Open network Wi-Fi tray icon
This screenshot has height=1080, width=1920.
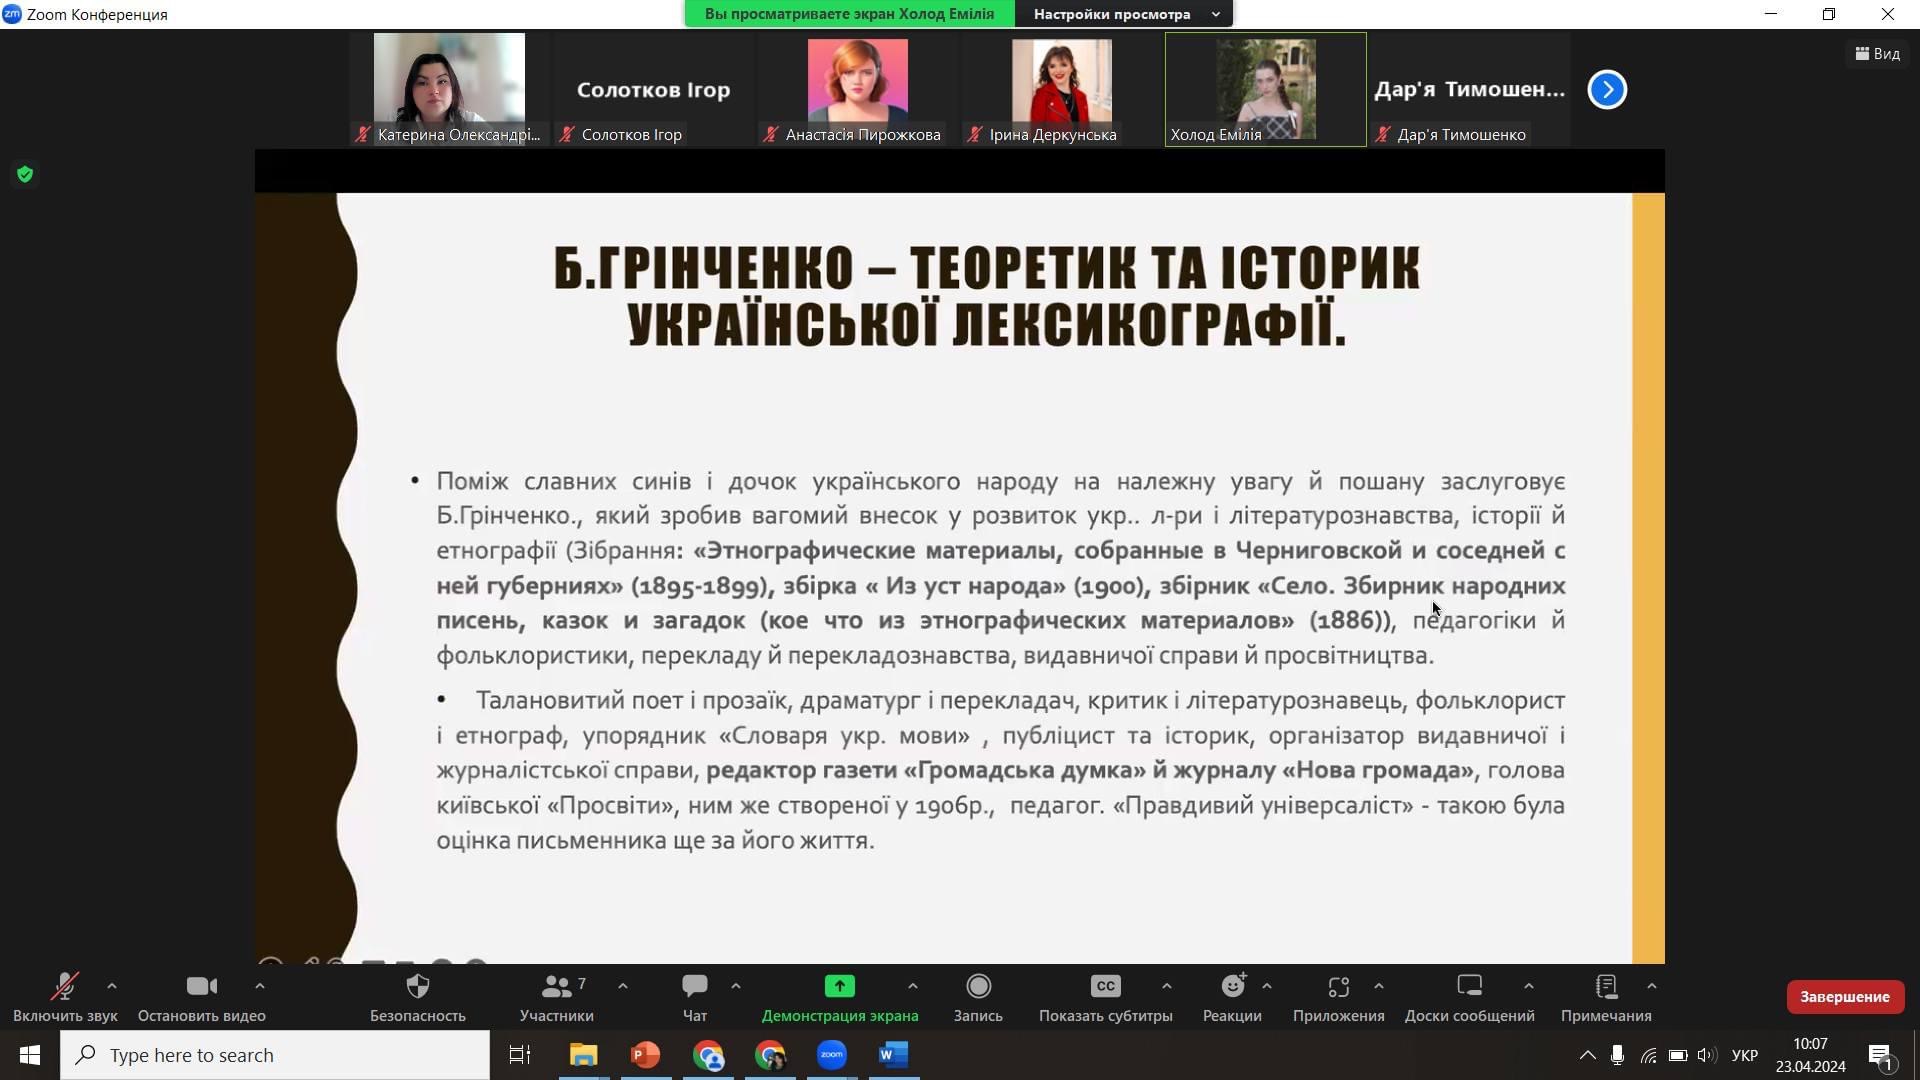click(1648, 1055)
